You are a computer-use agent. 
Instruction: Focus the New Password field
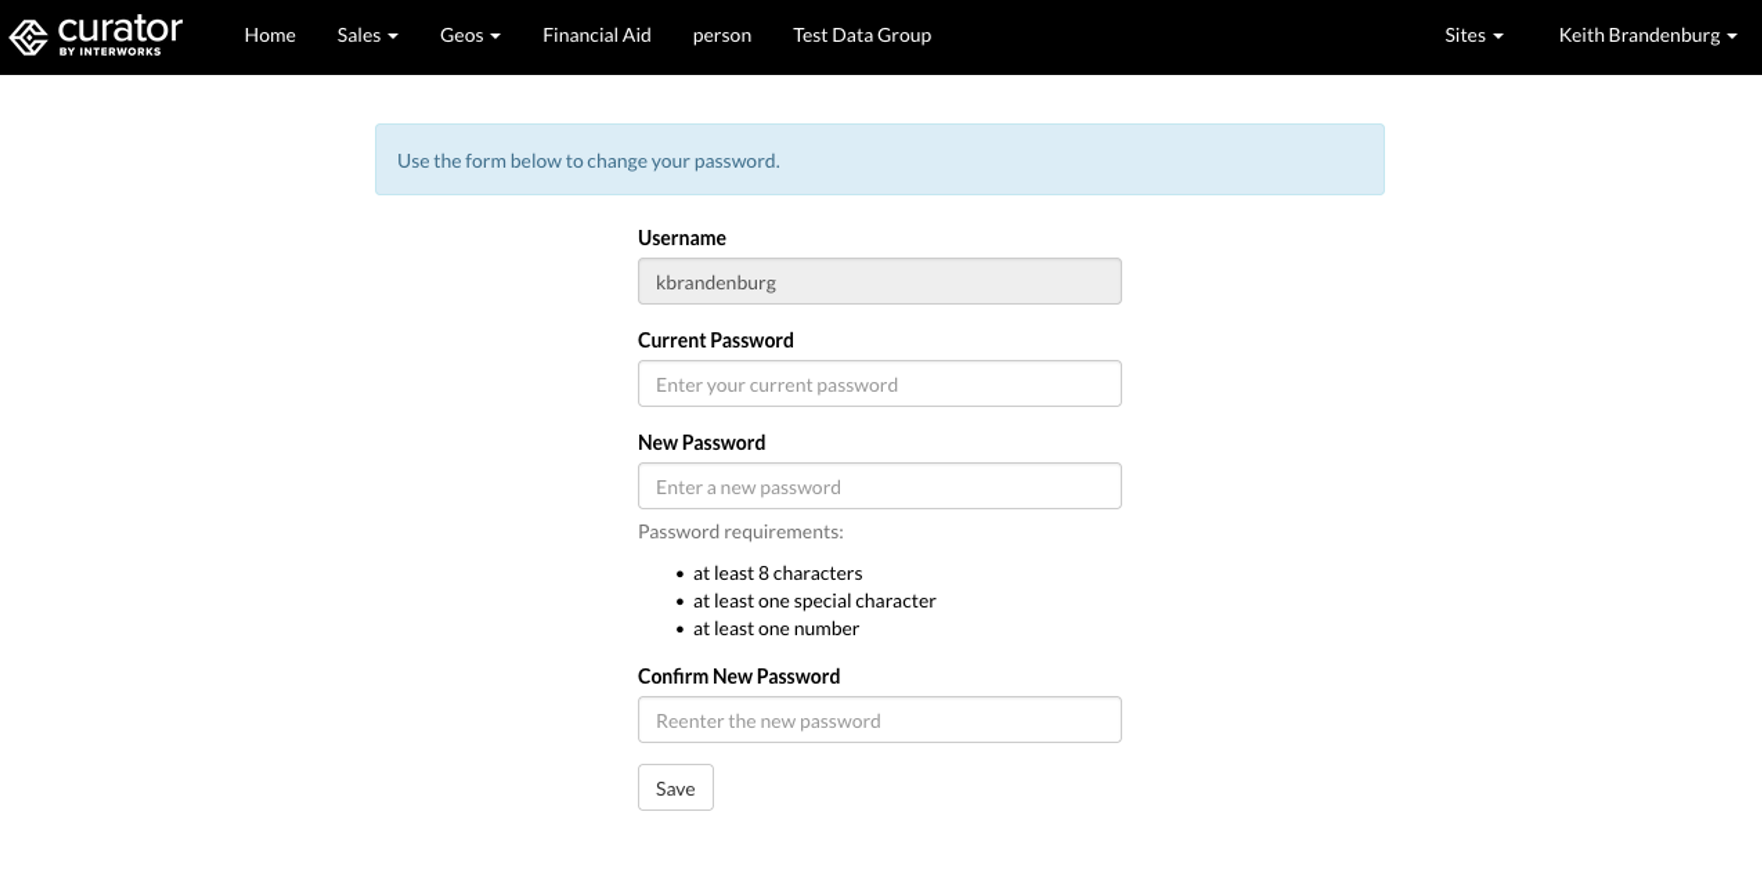880,486
